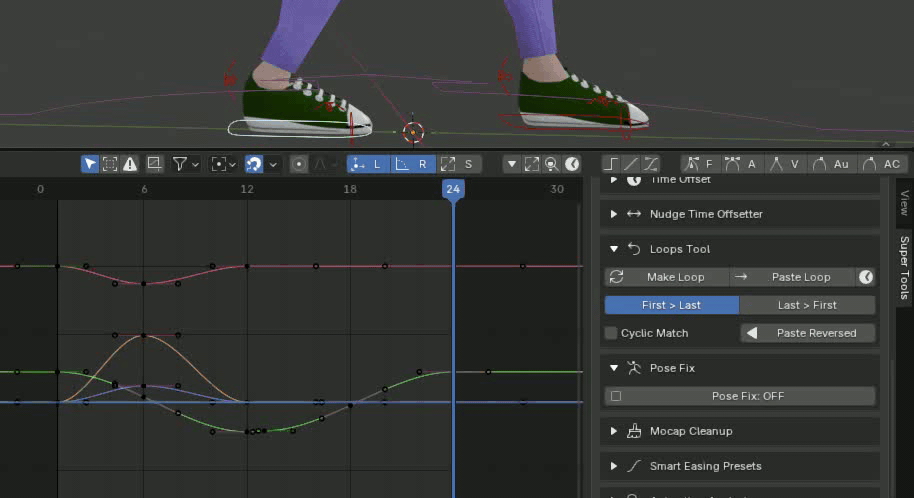The image size is (914, 498).
Task: Set Free handle type F
Action: coord(700,164)
